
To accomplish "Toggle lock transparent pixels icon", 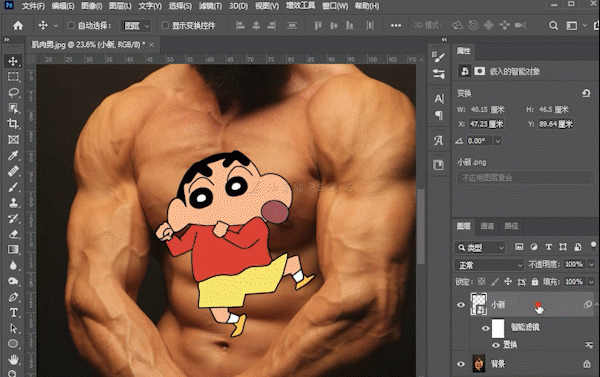I will (481, 282).
